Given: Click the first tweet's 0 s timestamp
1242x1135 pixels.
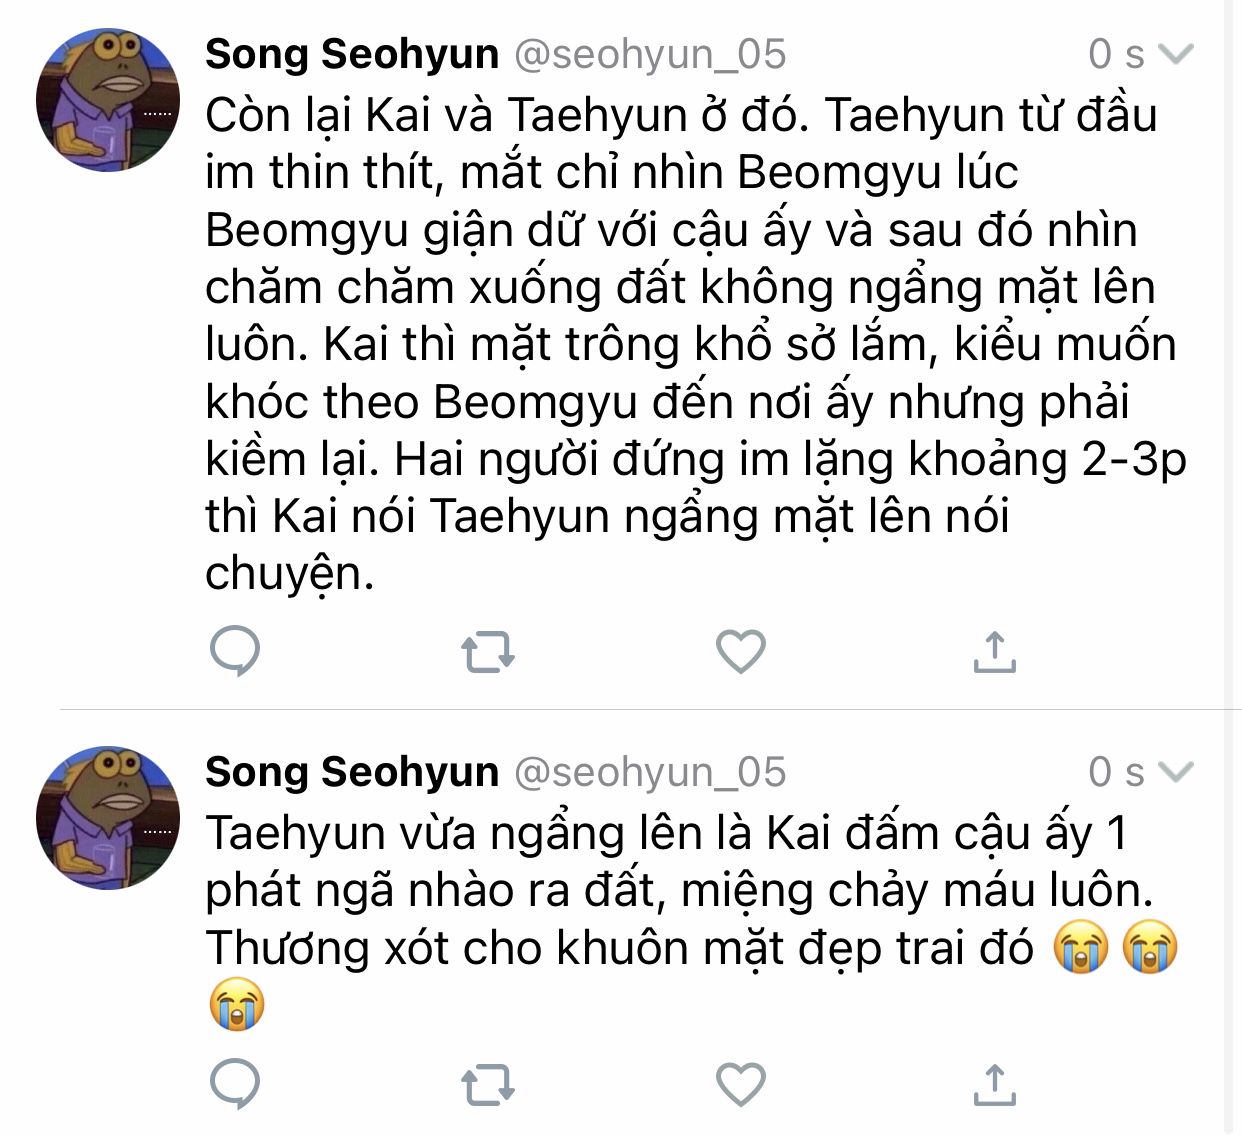Looking at the screenshot, I should tap(1115, 54).
